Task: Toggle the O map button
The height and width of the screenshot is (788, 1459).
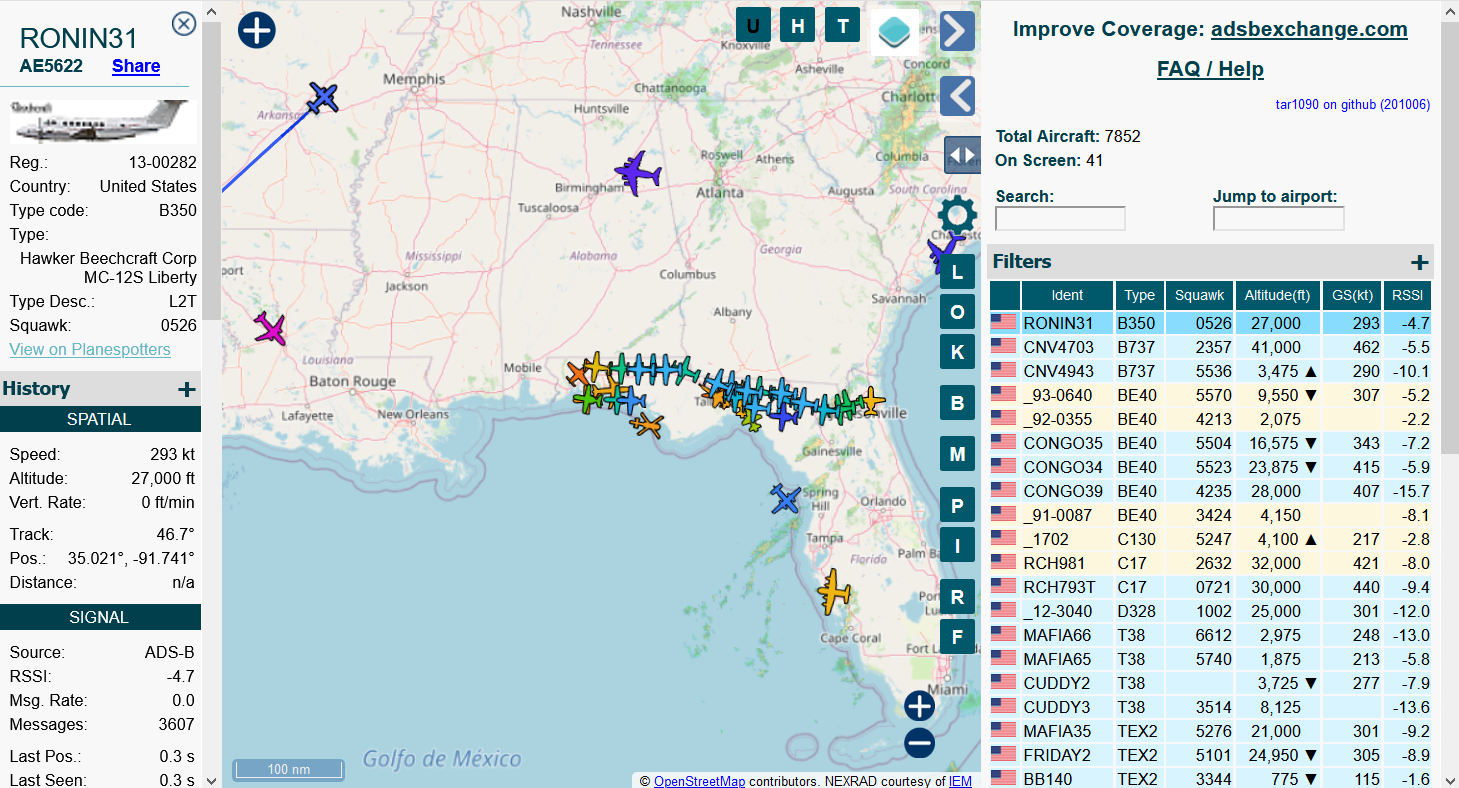Action: click(957, 312)
